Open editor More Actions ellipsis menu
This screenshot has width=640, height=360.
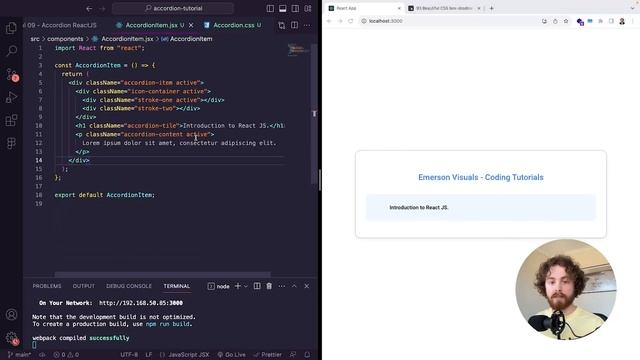[x=307, y=25]
